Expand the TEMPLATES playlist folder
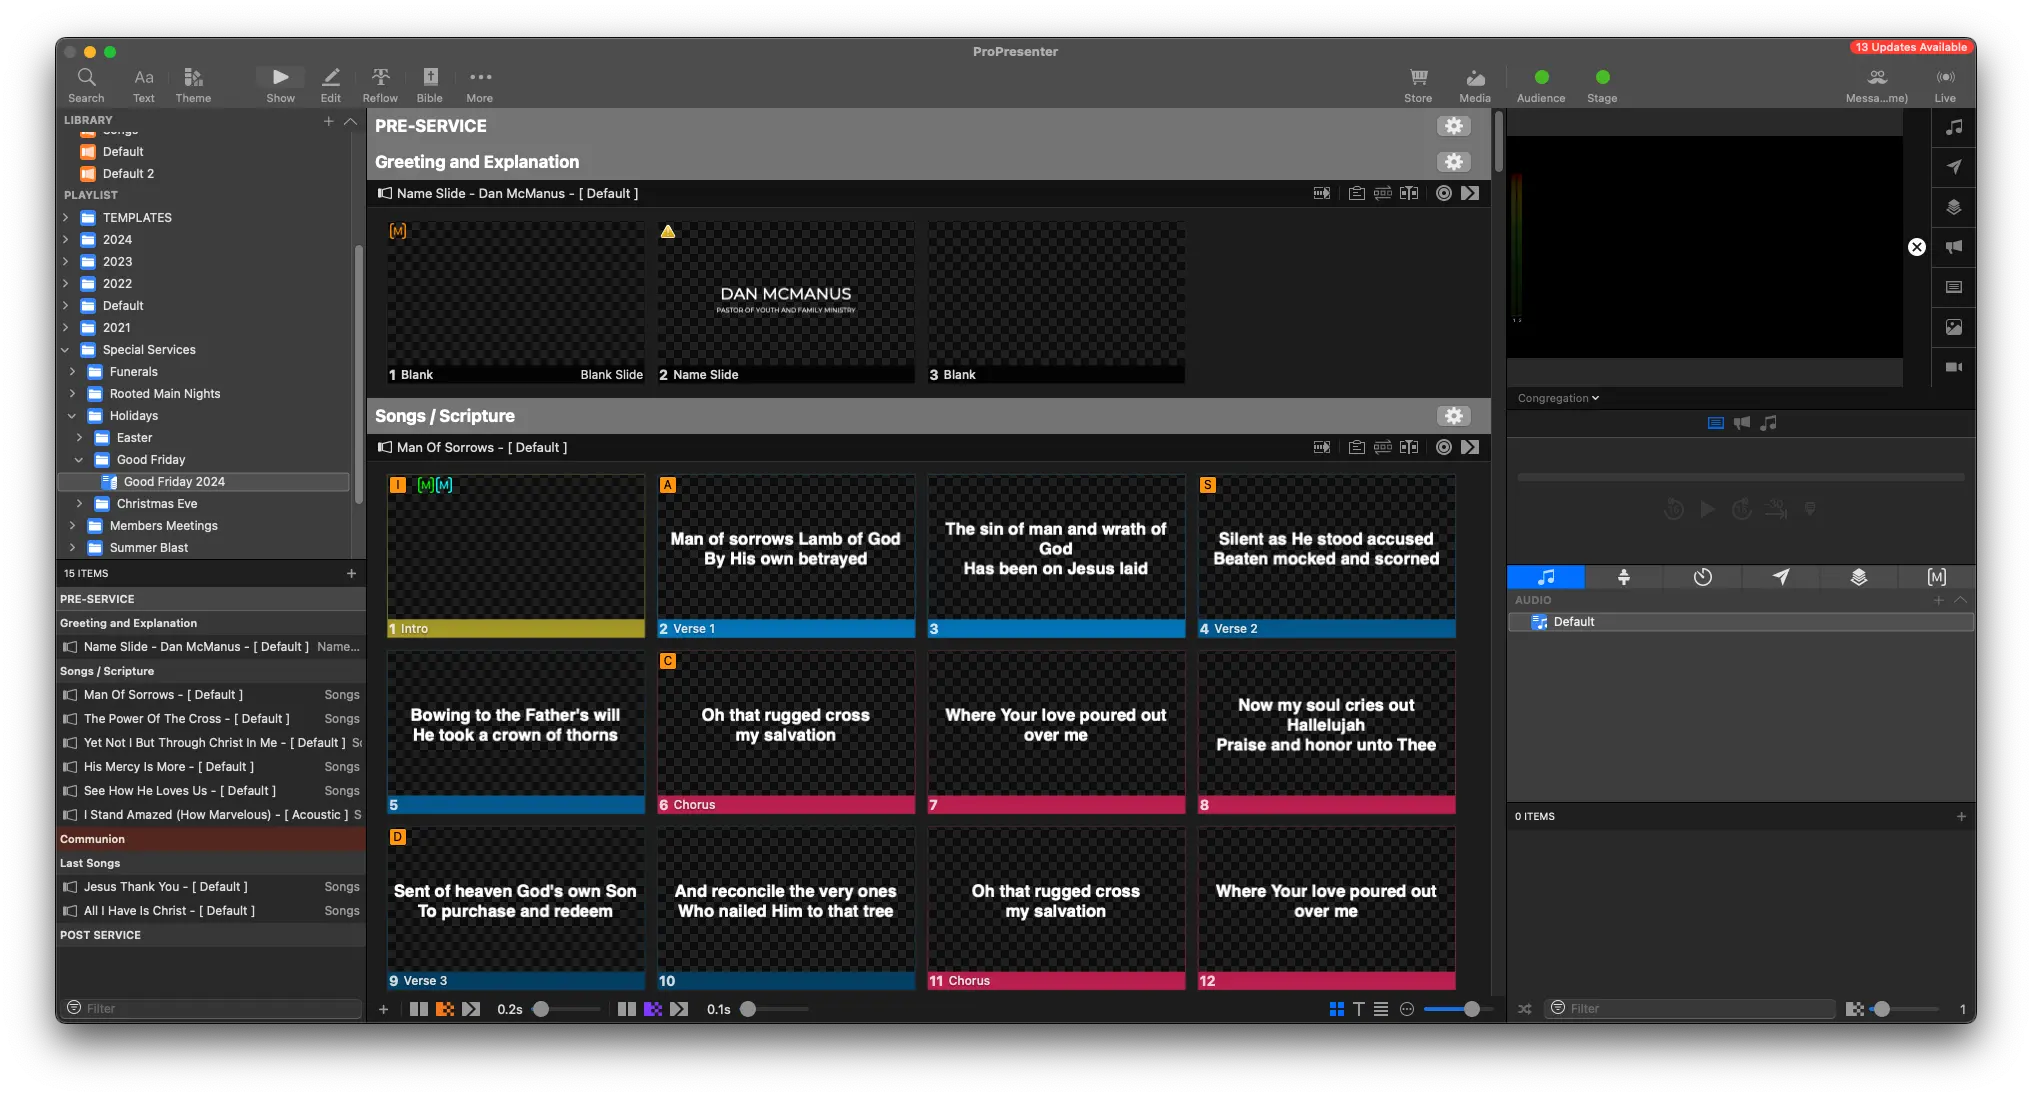This screenshot has width=2032, height=1097. click(66, 218)
